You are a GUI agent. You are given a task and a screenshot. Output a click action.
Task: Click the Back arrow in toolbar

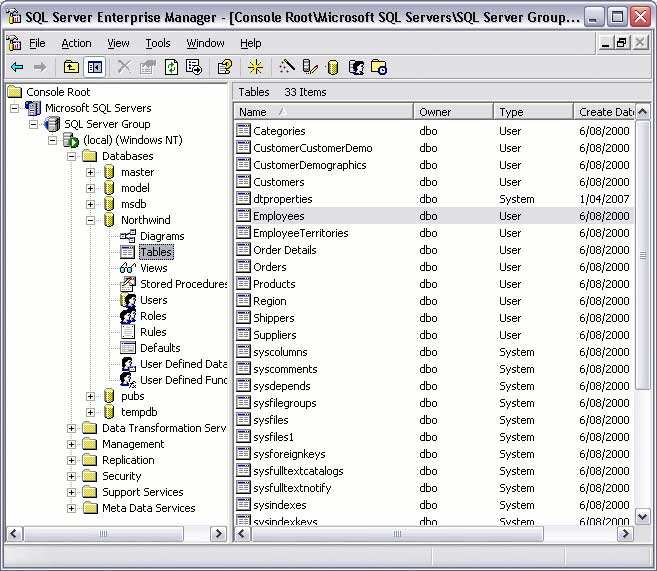click(x=17, y=67)
